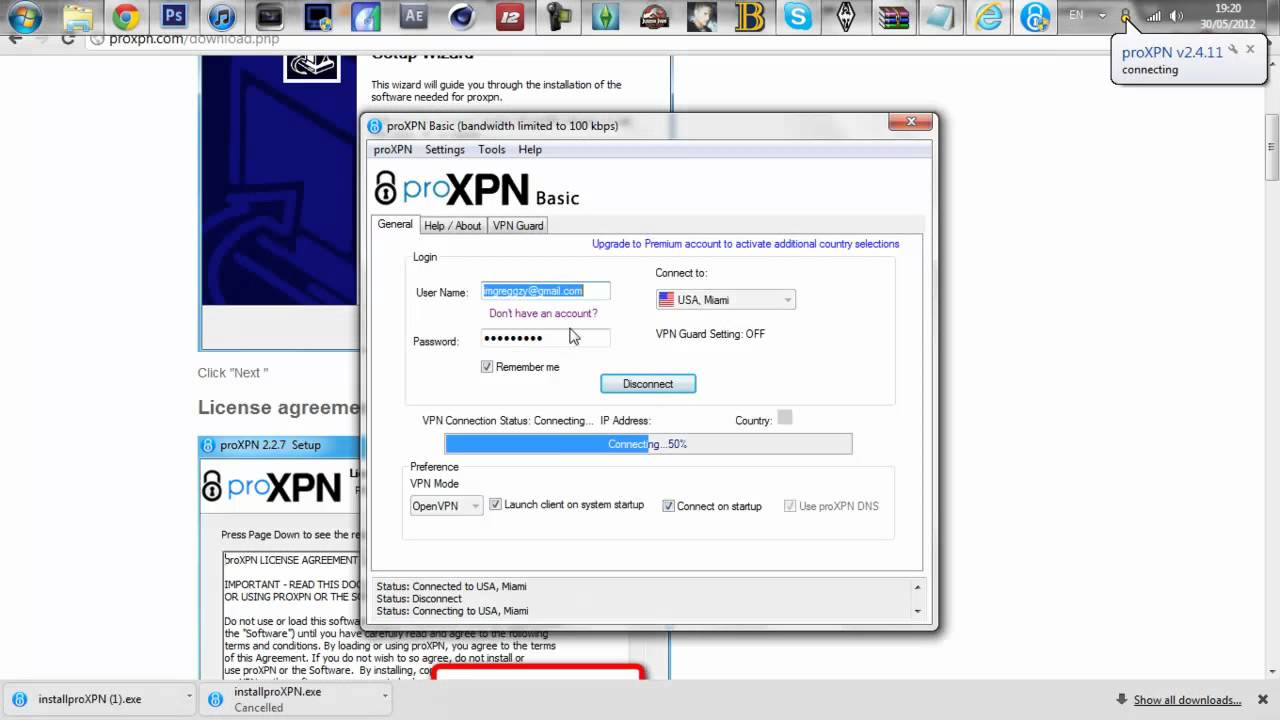
Task: Toggle the Remember me checkbox
Action: point(487,367)
